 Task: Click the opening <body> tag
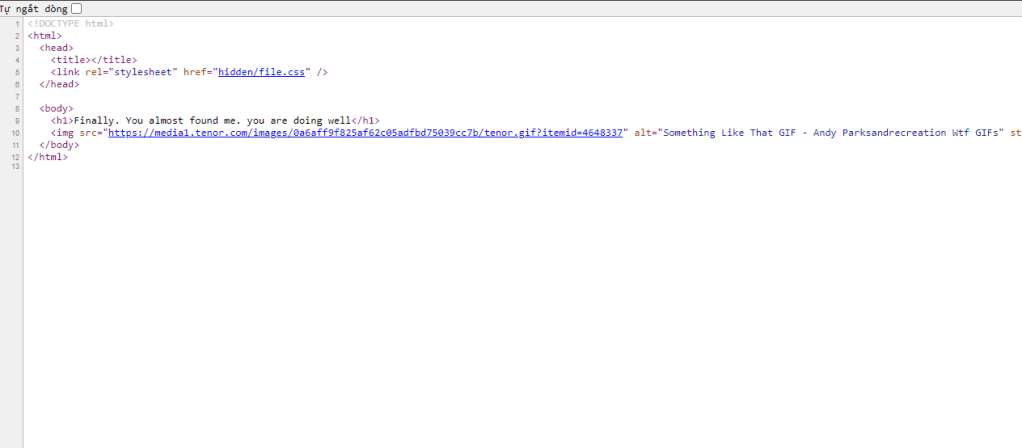[x=56, y=108]
